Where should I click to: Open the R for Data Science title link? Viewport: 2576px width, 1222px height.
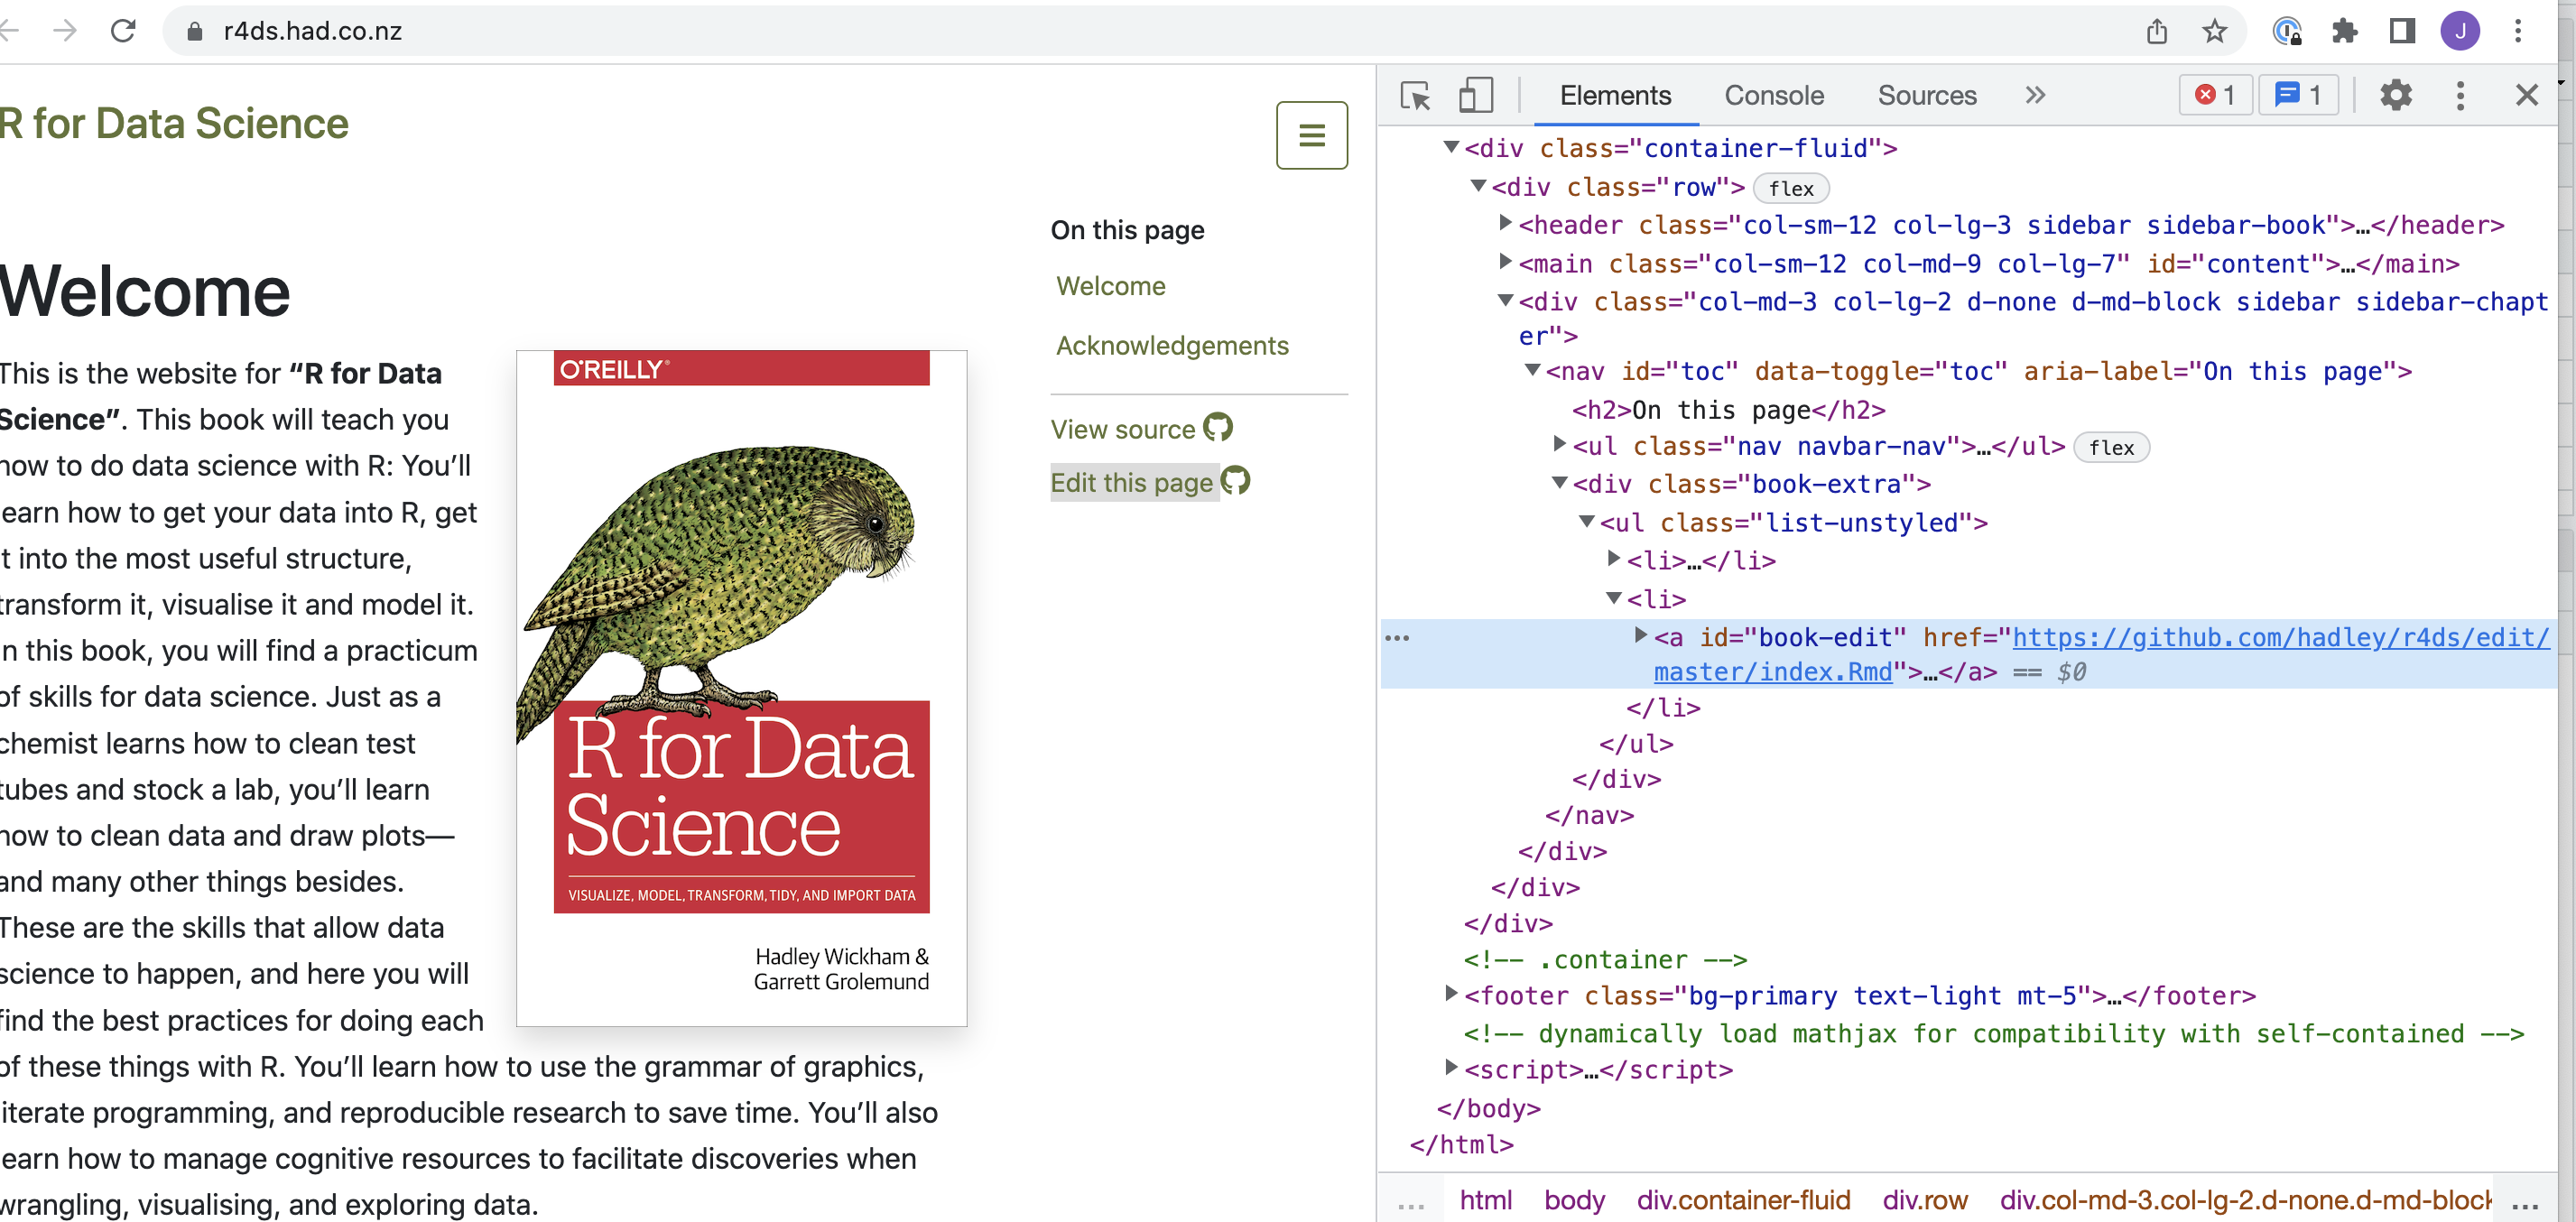click(x=174, y=124)
